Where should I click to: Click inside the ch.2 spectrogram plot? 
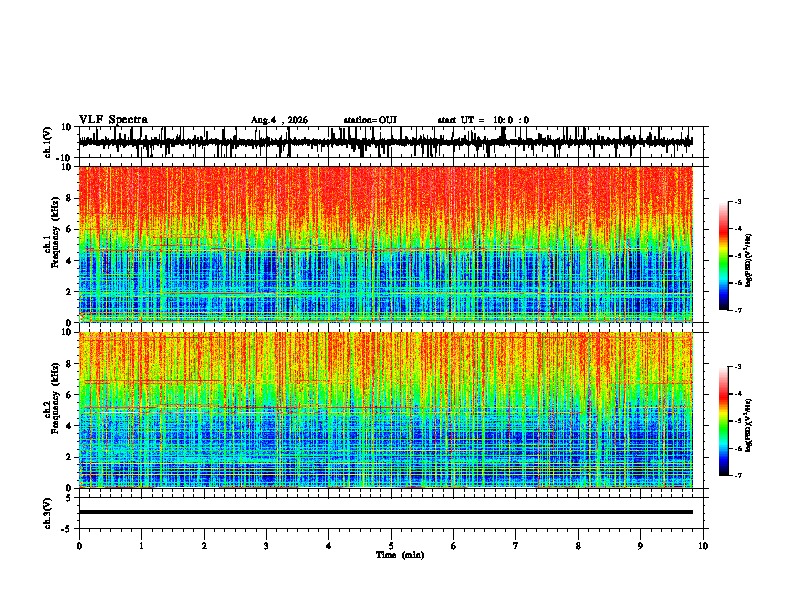point(385,410)
